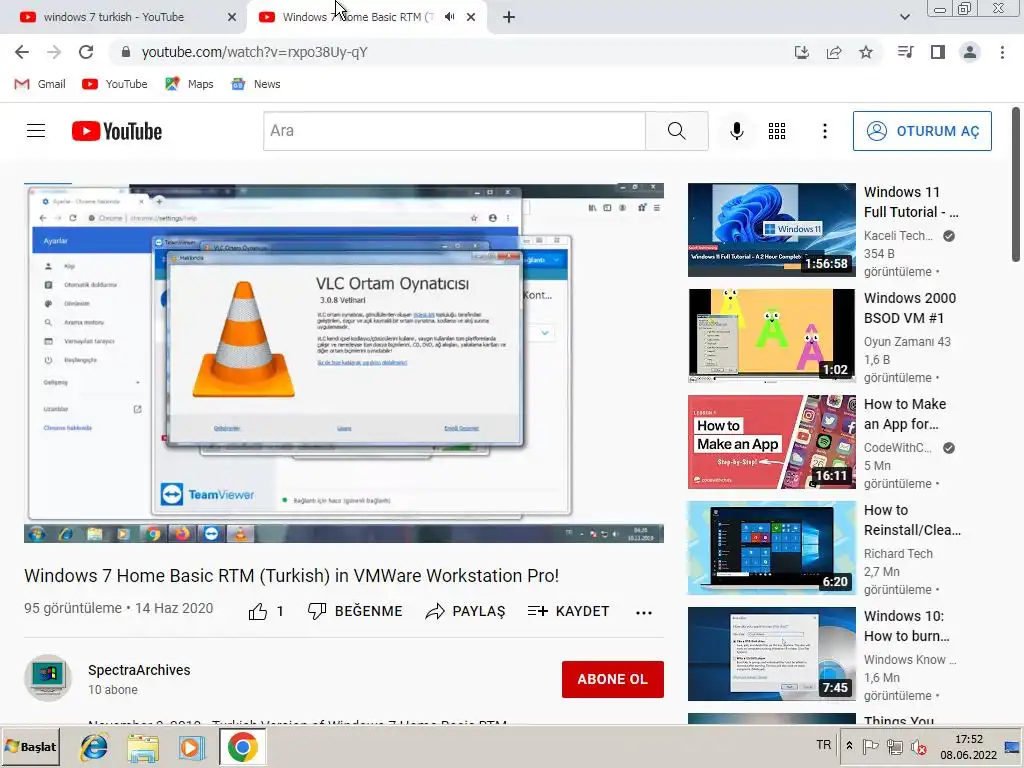
Task: Open Windows Explorer folder in taskbar
Action: pos(143,747)
